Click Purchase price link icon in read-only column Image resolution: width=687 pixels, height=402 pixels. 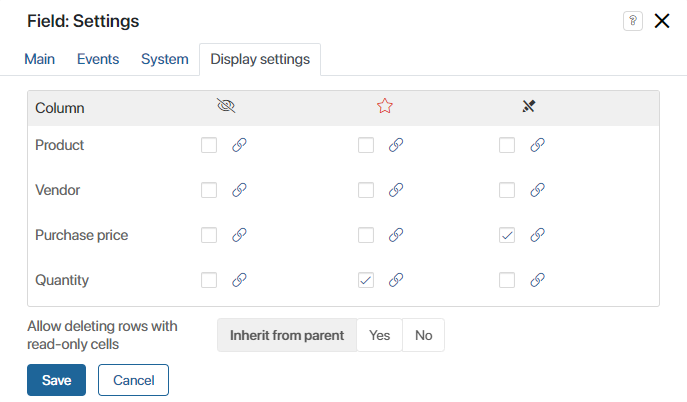[x=538, y=235]
